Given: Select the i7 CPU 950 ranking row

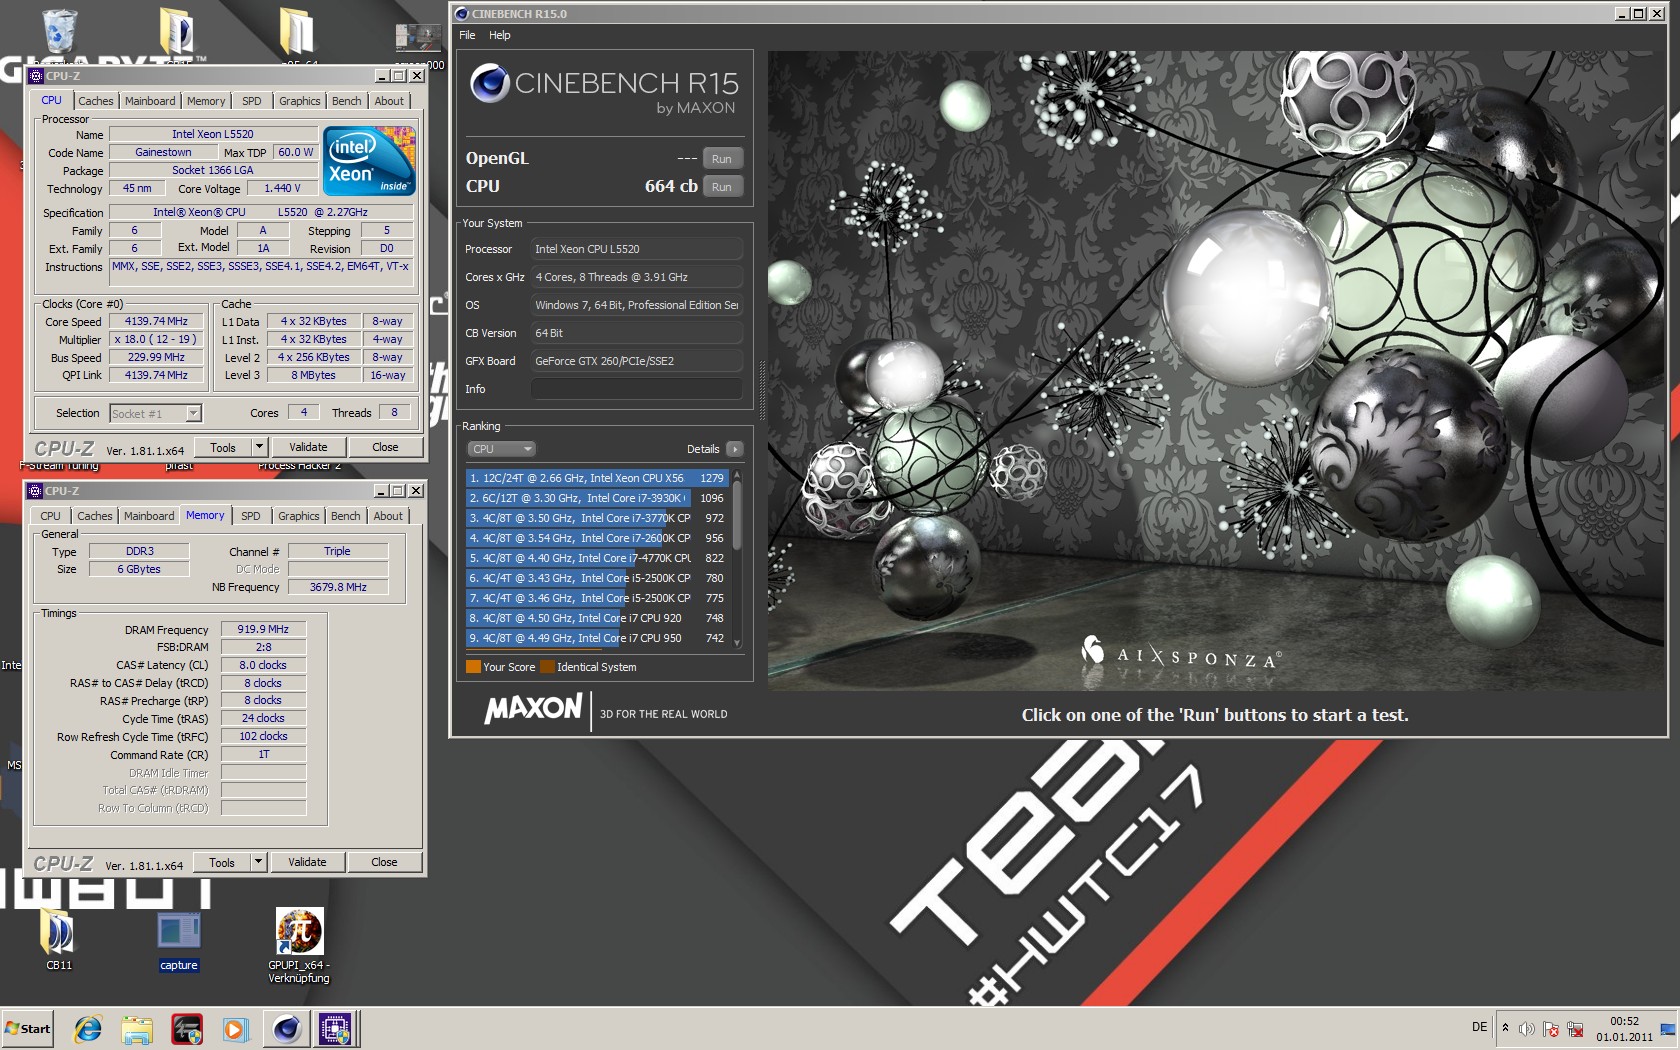Looking at the screenshot, I should tap(597, 638).
